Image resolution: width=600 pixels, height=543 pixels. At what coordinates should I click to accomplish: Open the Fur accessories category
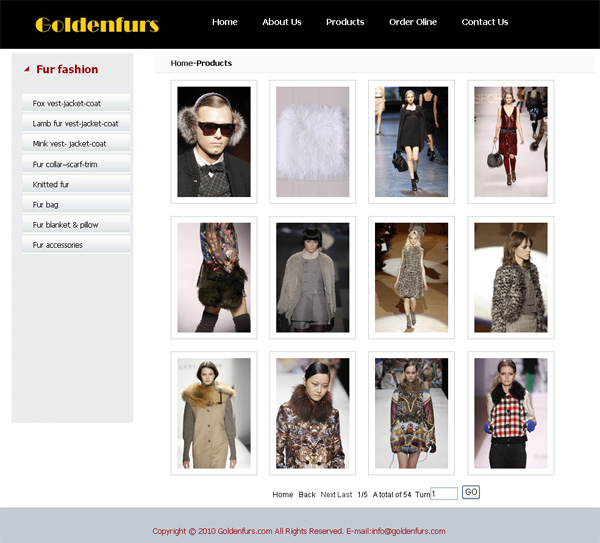(x=76, y=245)
